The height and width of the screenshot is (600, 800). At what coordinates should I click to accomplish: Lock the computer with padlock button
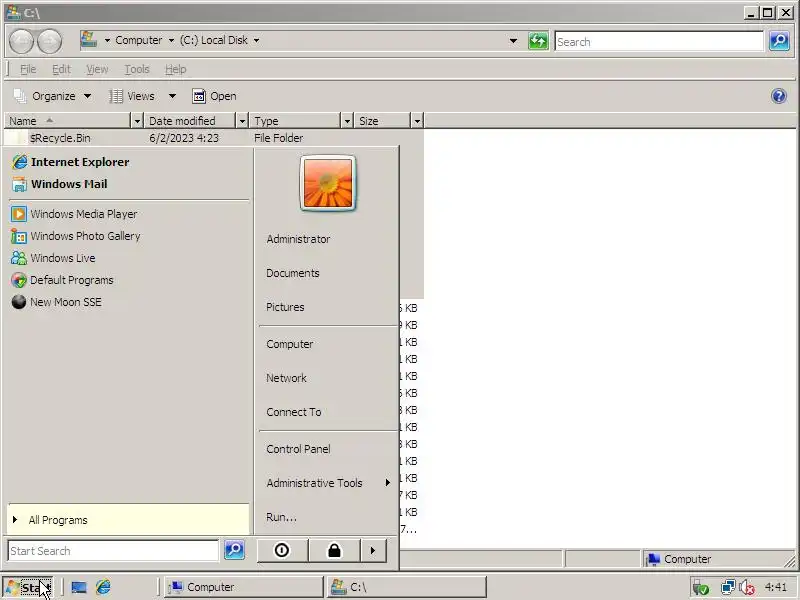334,550
